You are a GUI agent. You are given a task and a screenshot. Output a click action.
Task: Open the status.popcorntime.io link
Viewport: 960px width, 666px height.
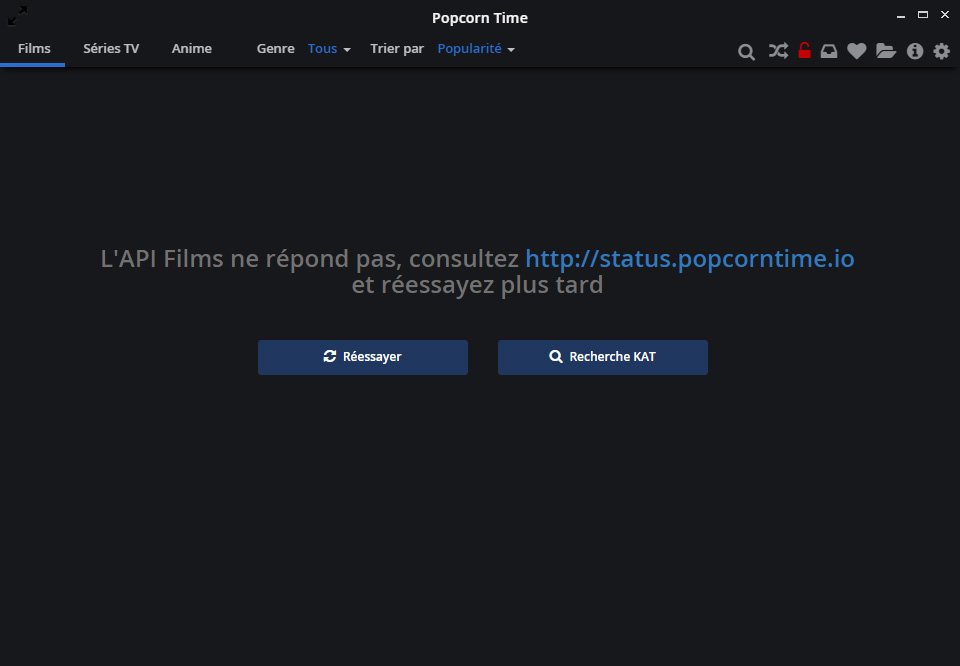pos(690,258)
